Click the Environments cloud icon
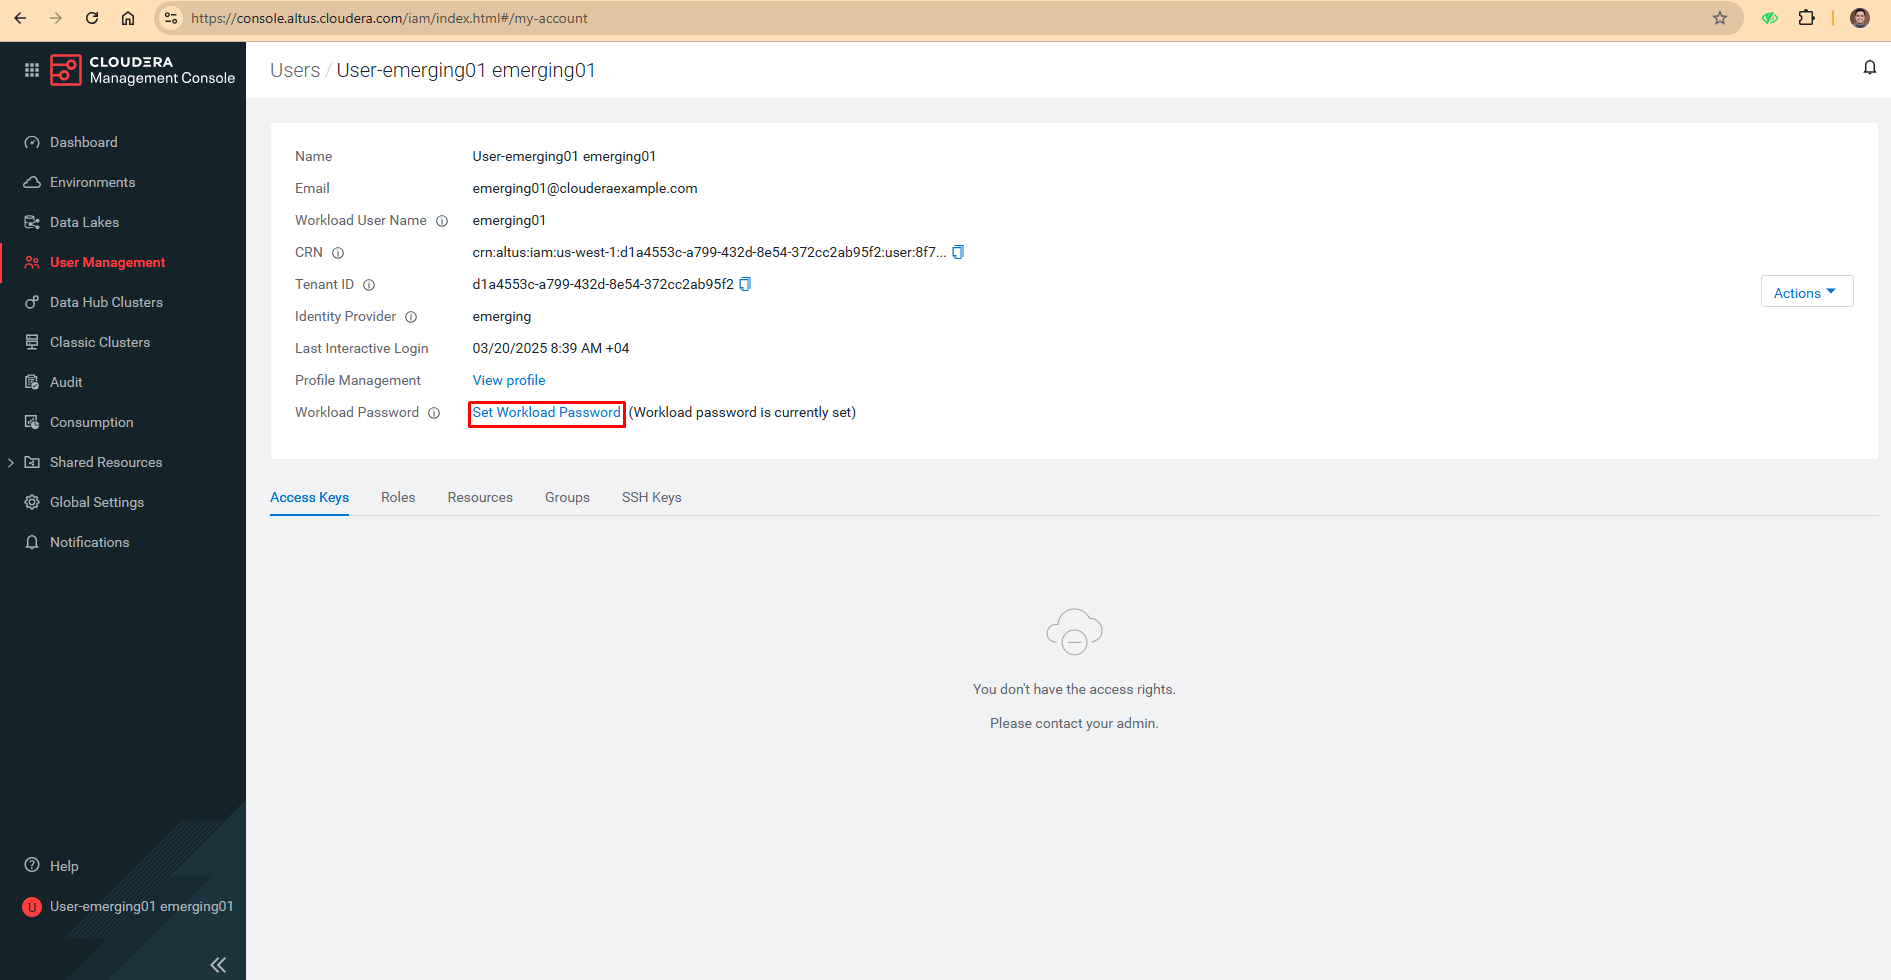 tap(32, 182)
